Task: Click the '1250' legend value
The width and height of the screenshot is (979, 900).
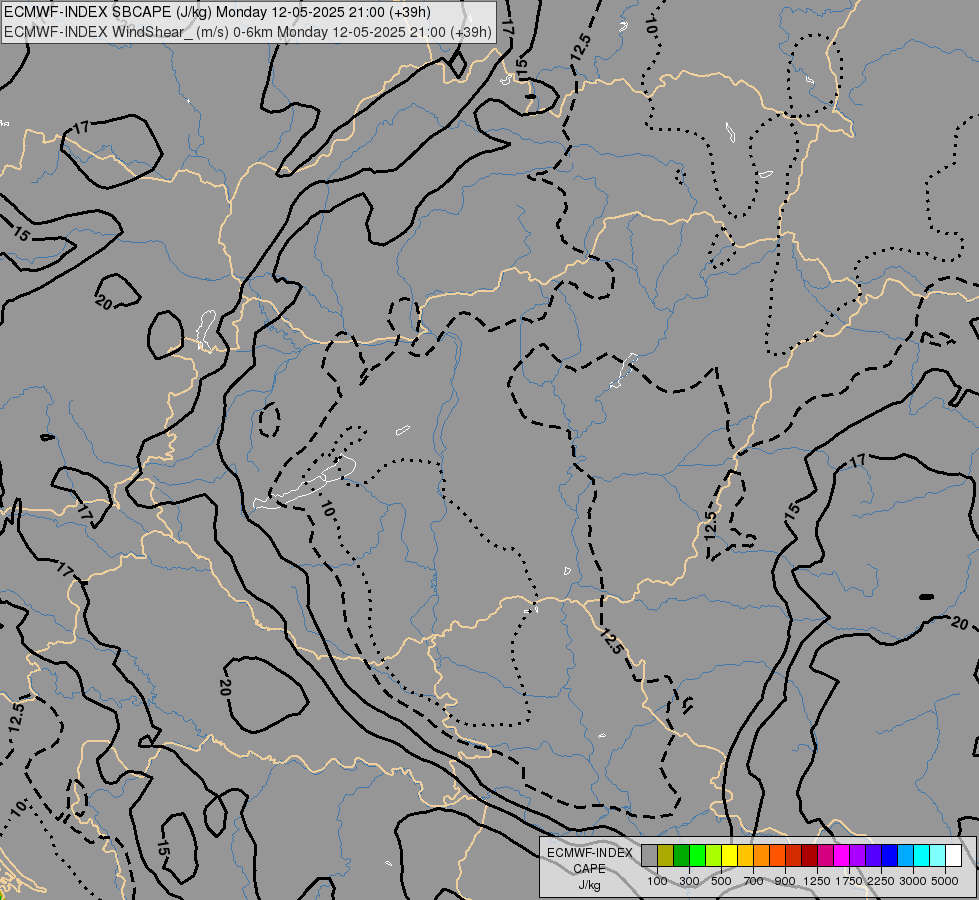Action: (x=817, y=881)
